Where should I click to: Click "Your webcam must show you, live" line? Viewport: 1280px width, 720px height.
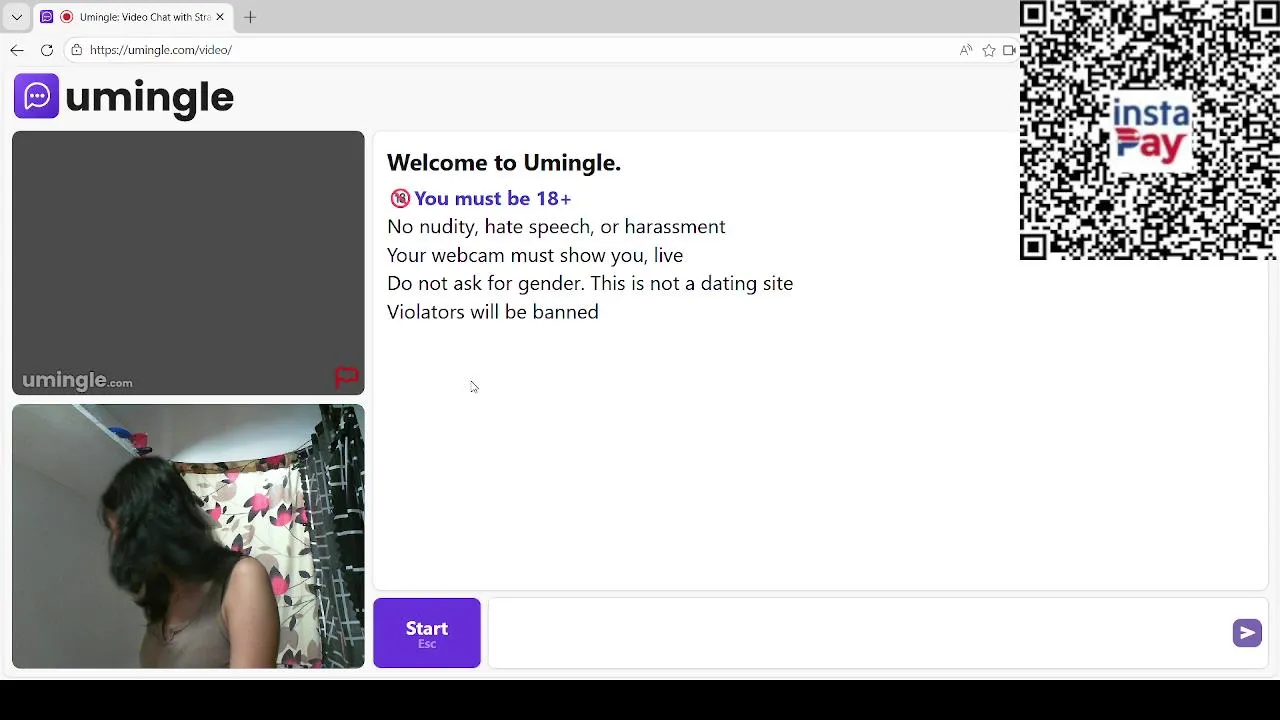click(535, 255)
